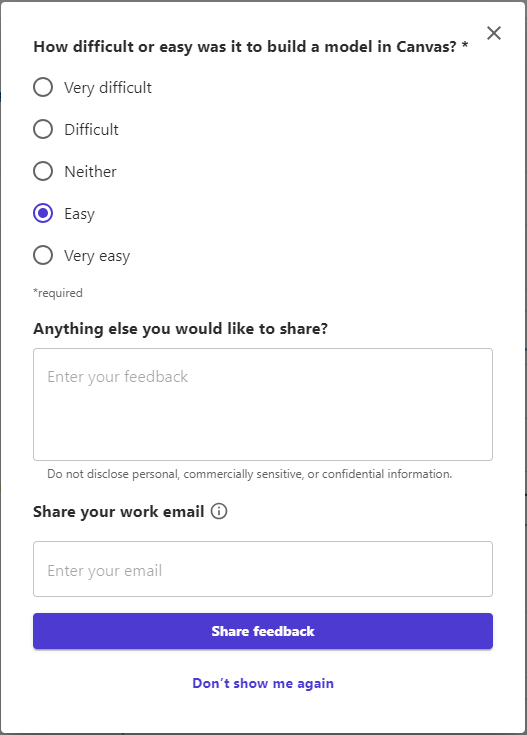Click the confidential information disclaimer text
Screen dimensions: 527x735
249,474
